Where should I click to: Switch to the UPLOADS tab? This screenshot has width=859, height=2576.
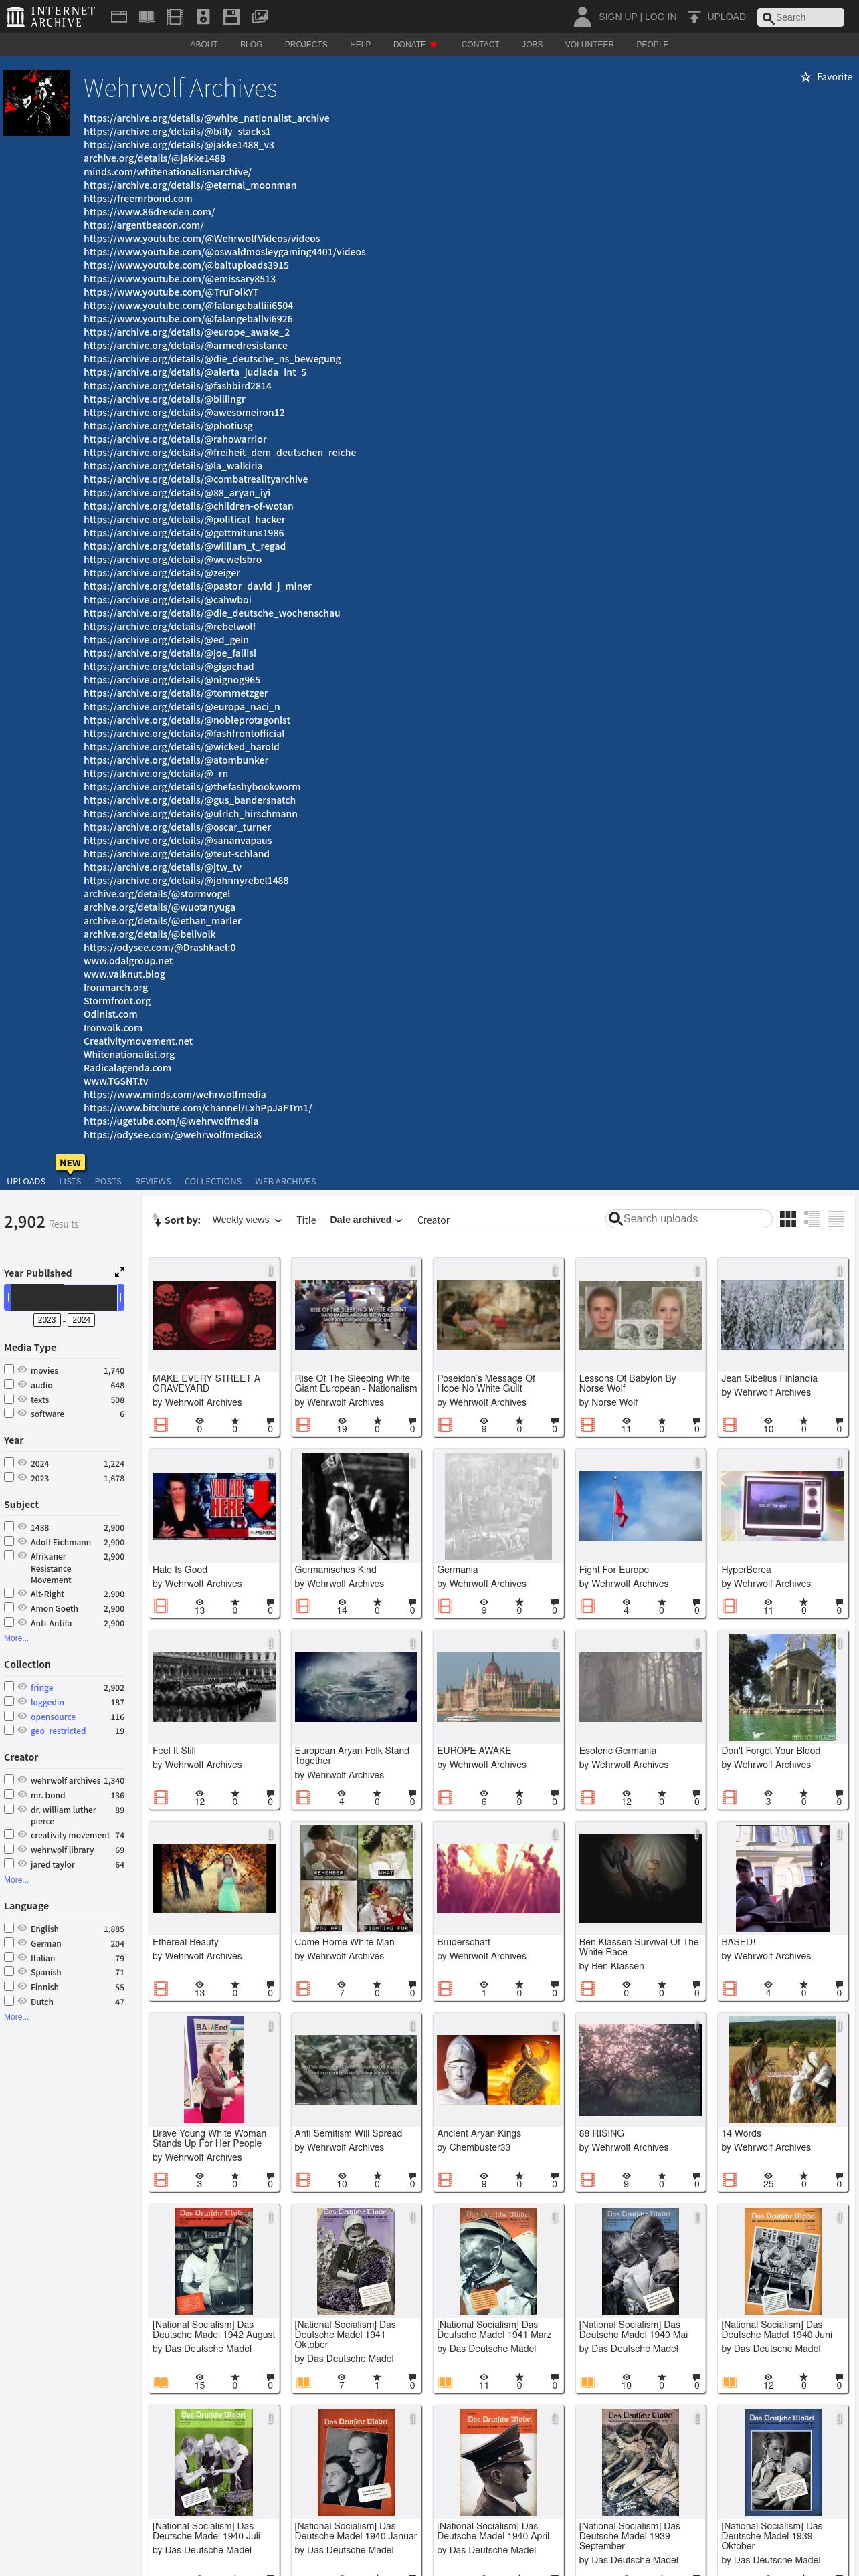(26, 1181)
